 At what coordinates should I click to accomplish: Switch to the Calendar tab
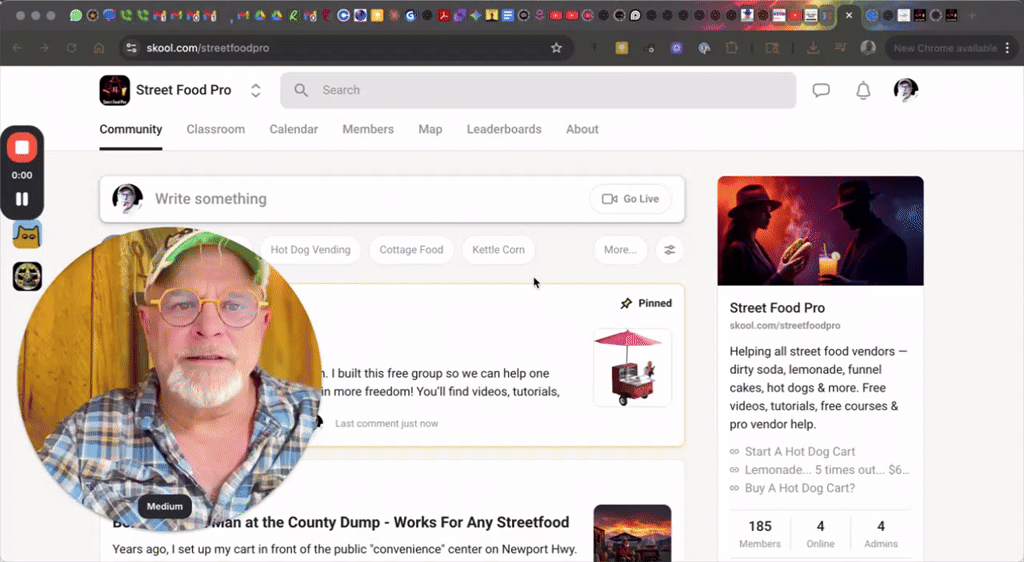(x=294, y=129)
